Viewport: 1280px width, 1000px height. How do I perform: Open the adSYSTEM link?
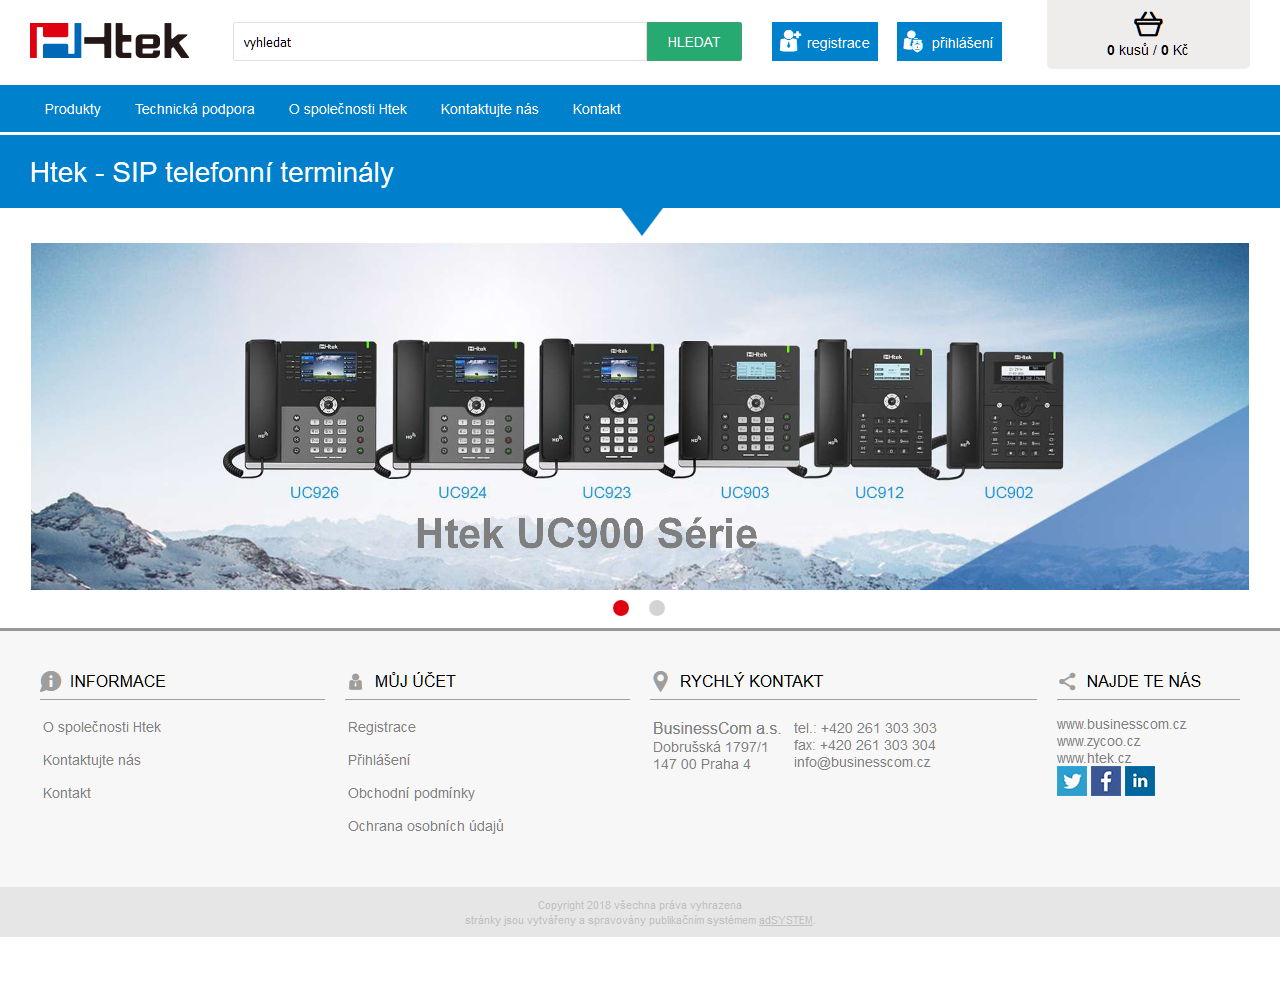click(x=786, y=920)
